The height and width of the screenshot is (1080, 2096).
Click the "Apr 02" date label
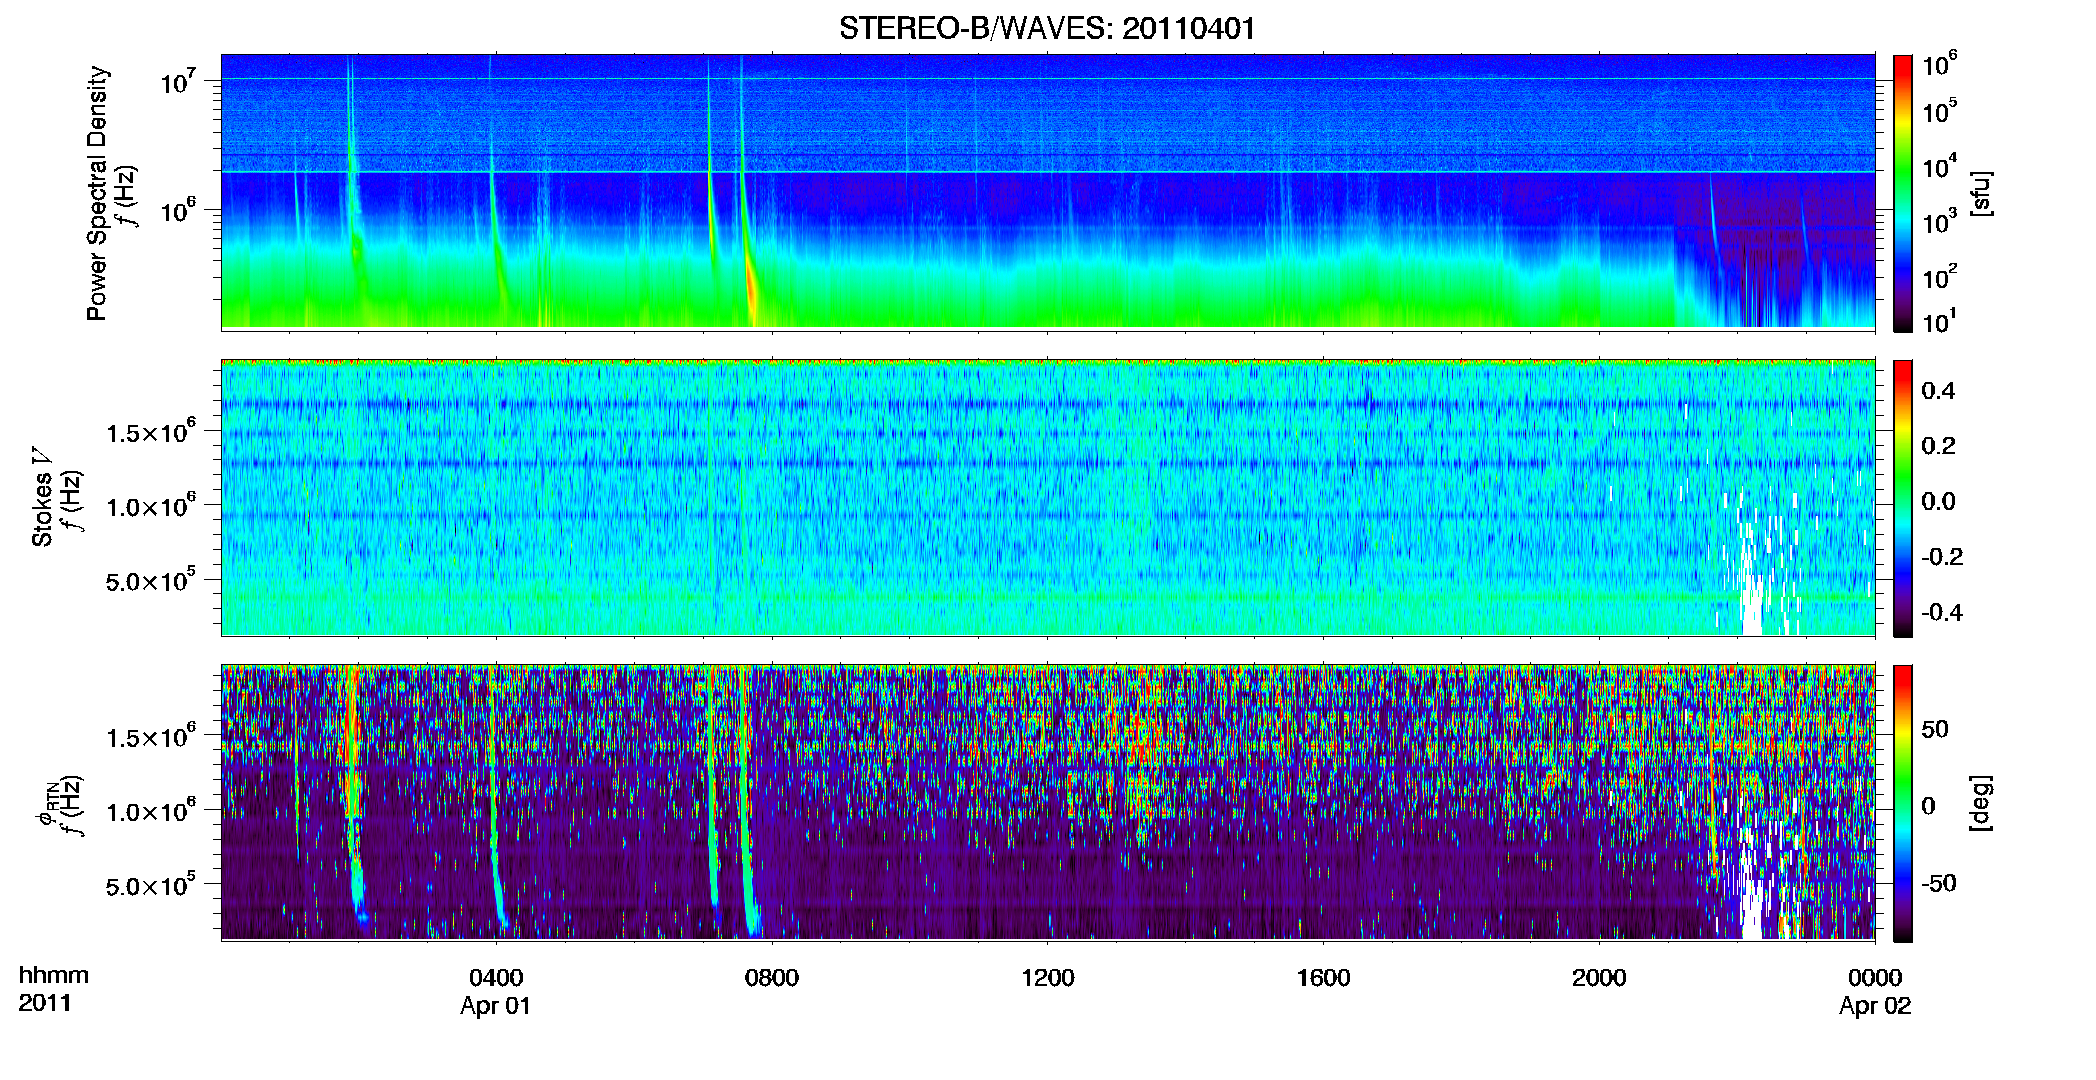[1875, 1006]
